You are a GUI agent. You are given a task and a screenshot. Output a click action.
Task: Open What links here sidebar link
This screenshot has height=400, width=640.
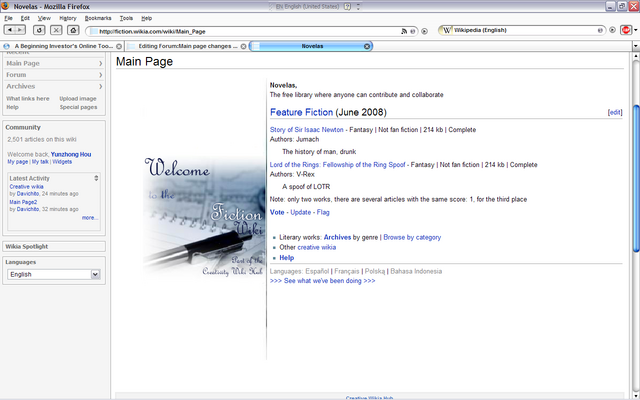28,98
